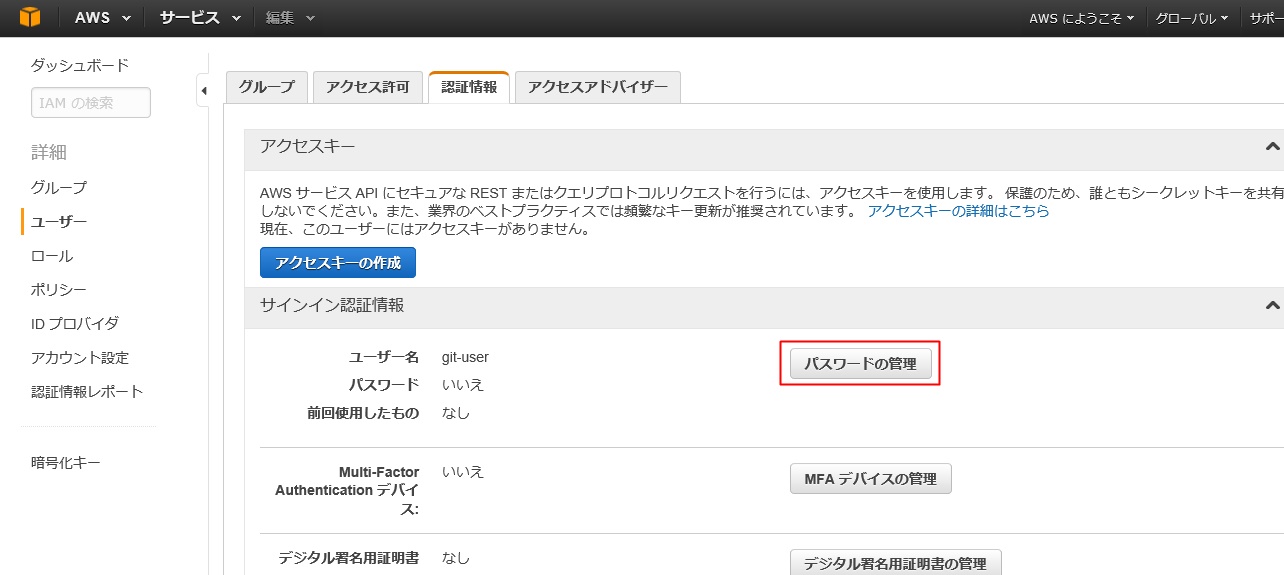This screenshot has height=575, width=1284.
Task: Collapse the アクセスキー section chevron
Action: pyautogui.click(x=1272, y=147)
